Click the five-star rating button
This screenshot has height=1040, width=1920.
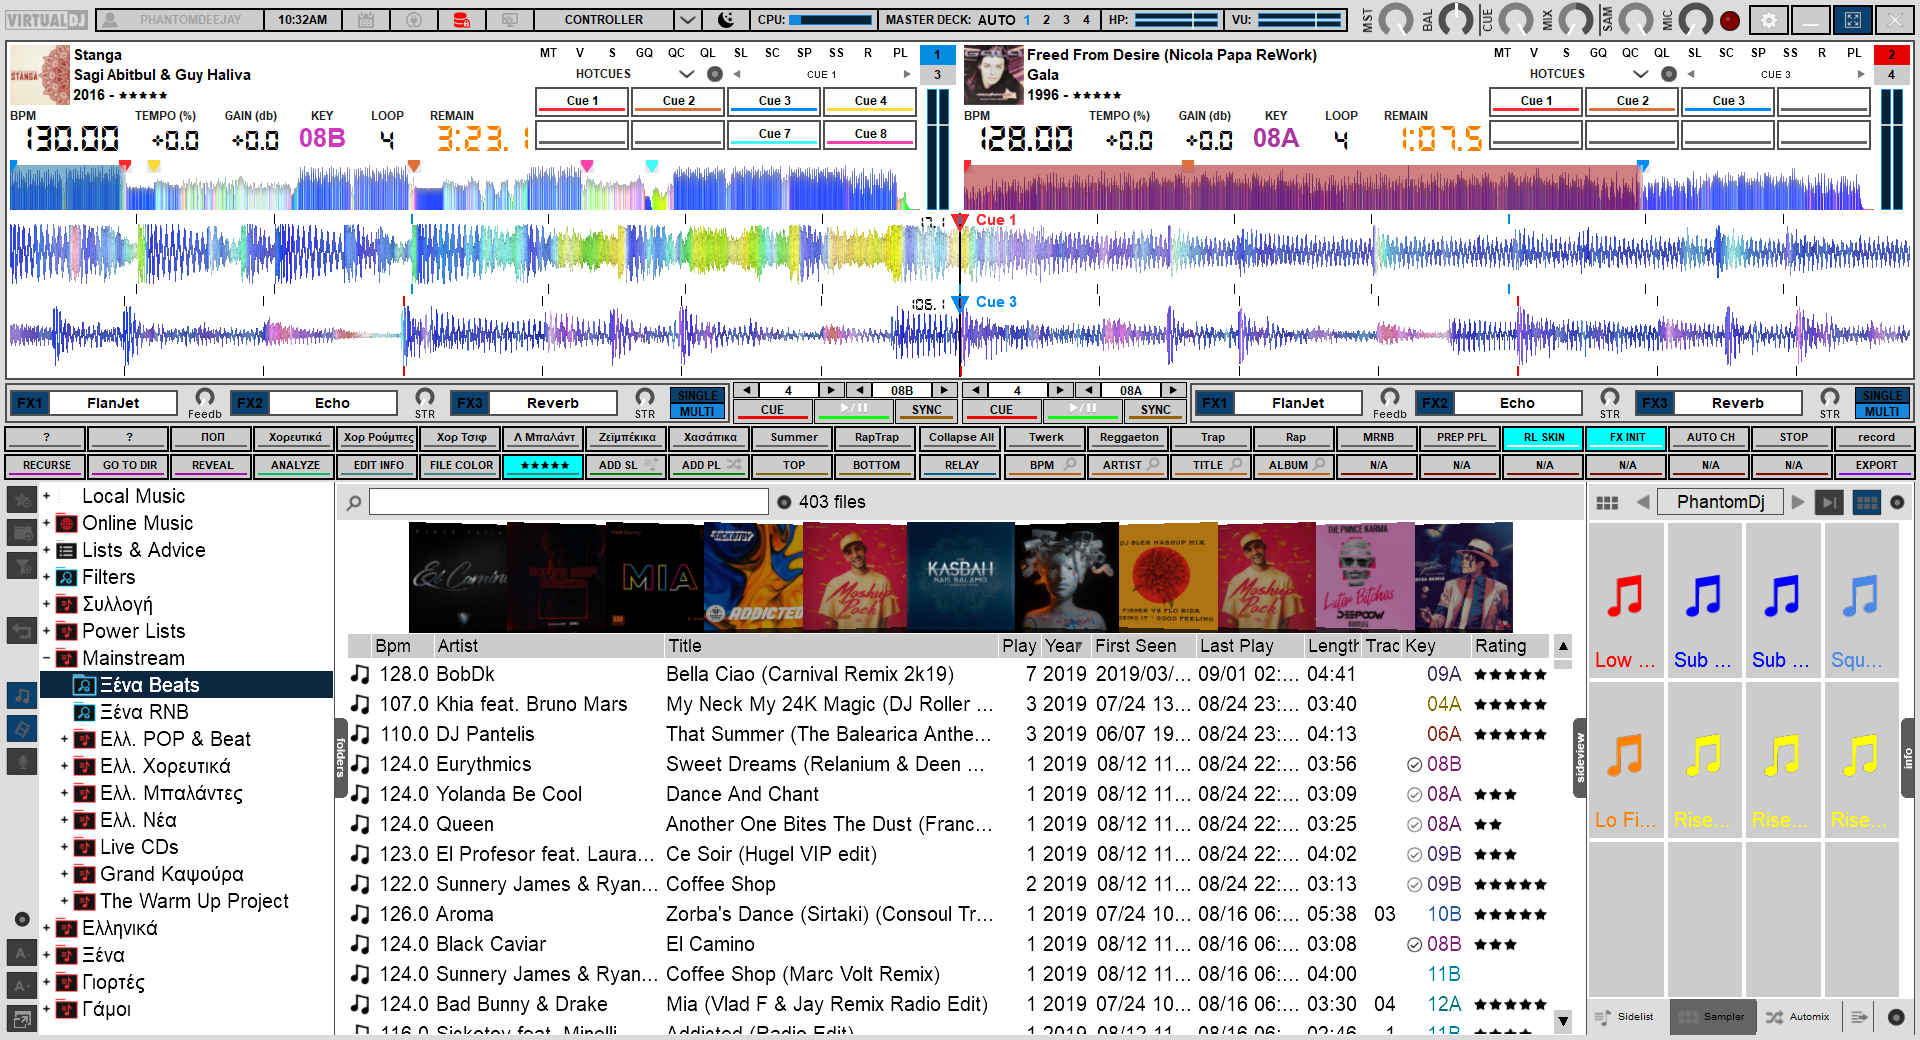544,465
